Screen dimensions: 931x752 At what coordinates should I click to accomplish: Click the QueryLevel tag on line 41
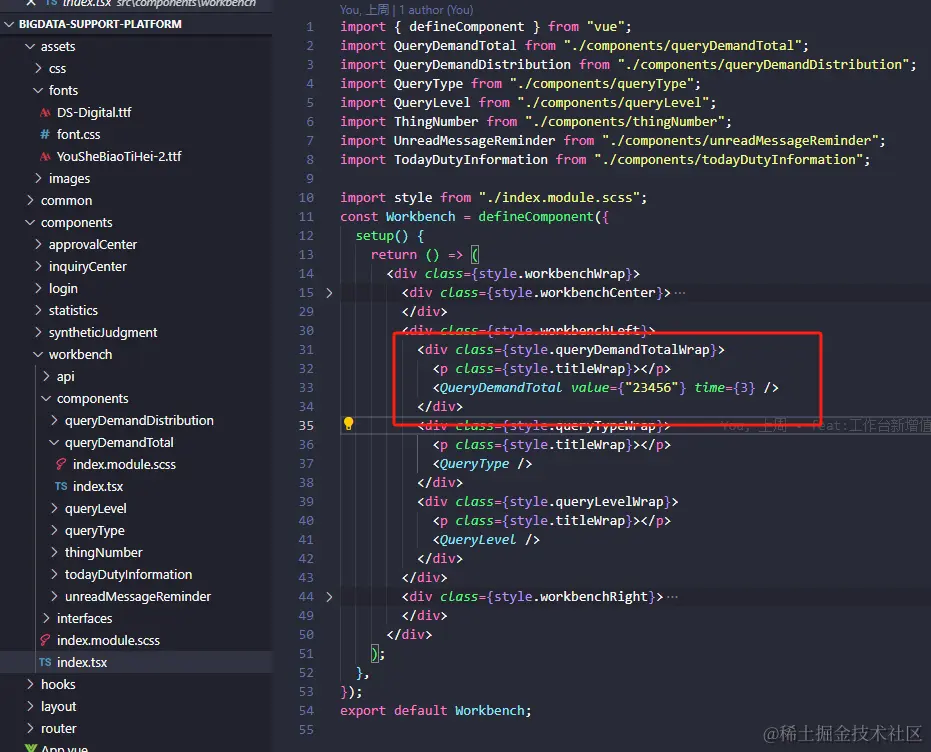(x=478, y=540)
